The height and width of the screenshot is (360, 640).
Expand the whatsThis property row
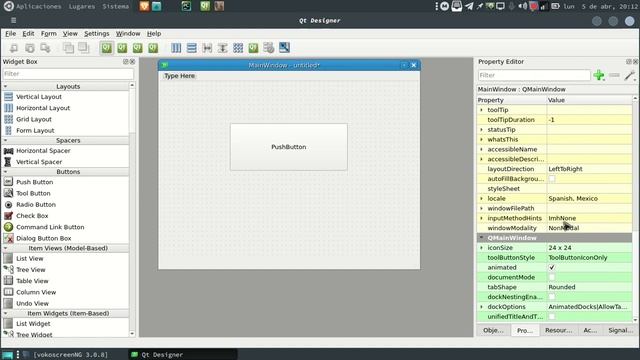[x=481, y=139]
